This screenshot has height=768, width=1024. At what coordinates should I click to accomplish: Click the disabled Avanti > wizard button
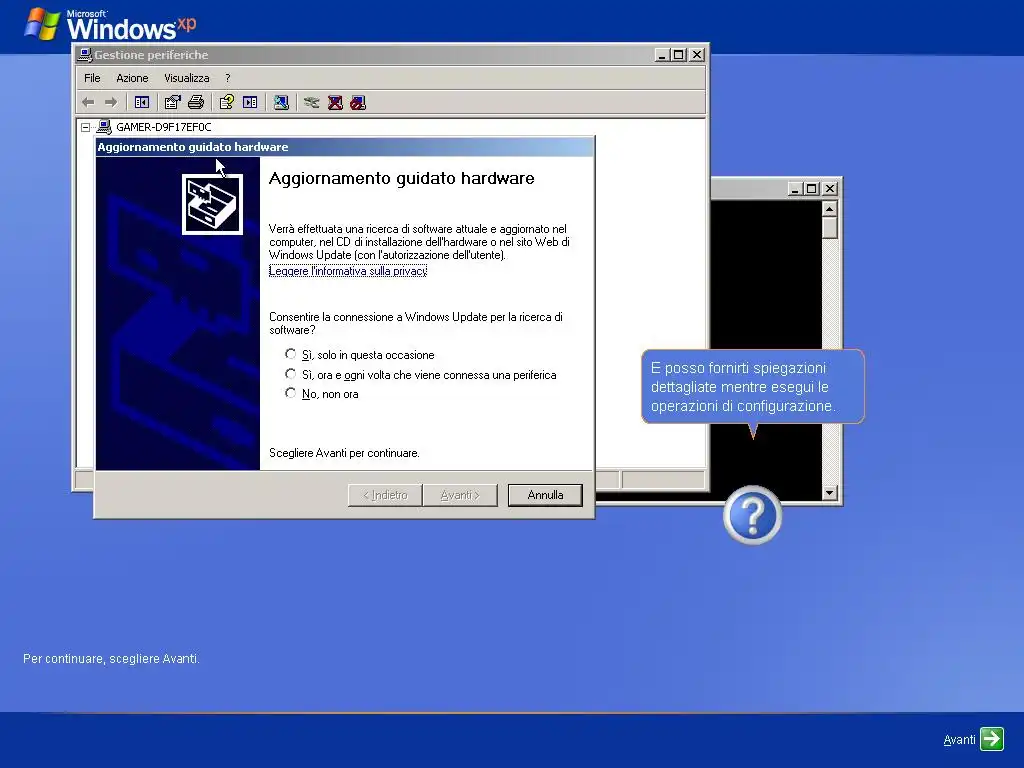(460, 495)
